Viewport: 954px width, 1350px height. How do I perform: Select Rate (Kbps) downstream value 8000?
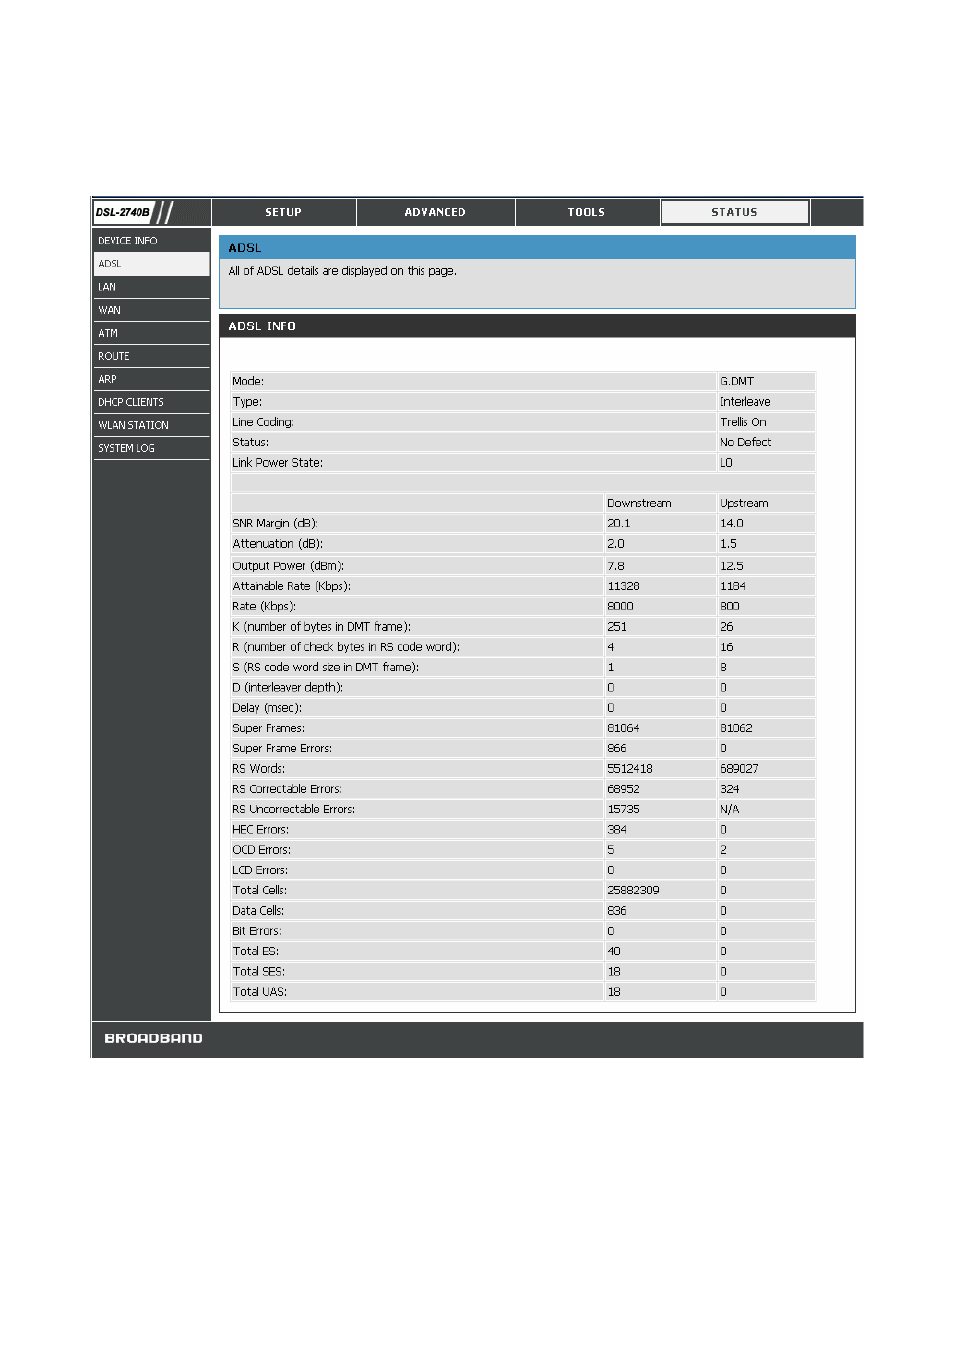click(x=620, y=606)
